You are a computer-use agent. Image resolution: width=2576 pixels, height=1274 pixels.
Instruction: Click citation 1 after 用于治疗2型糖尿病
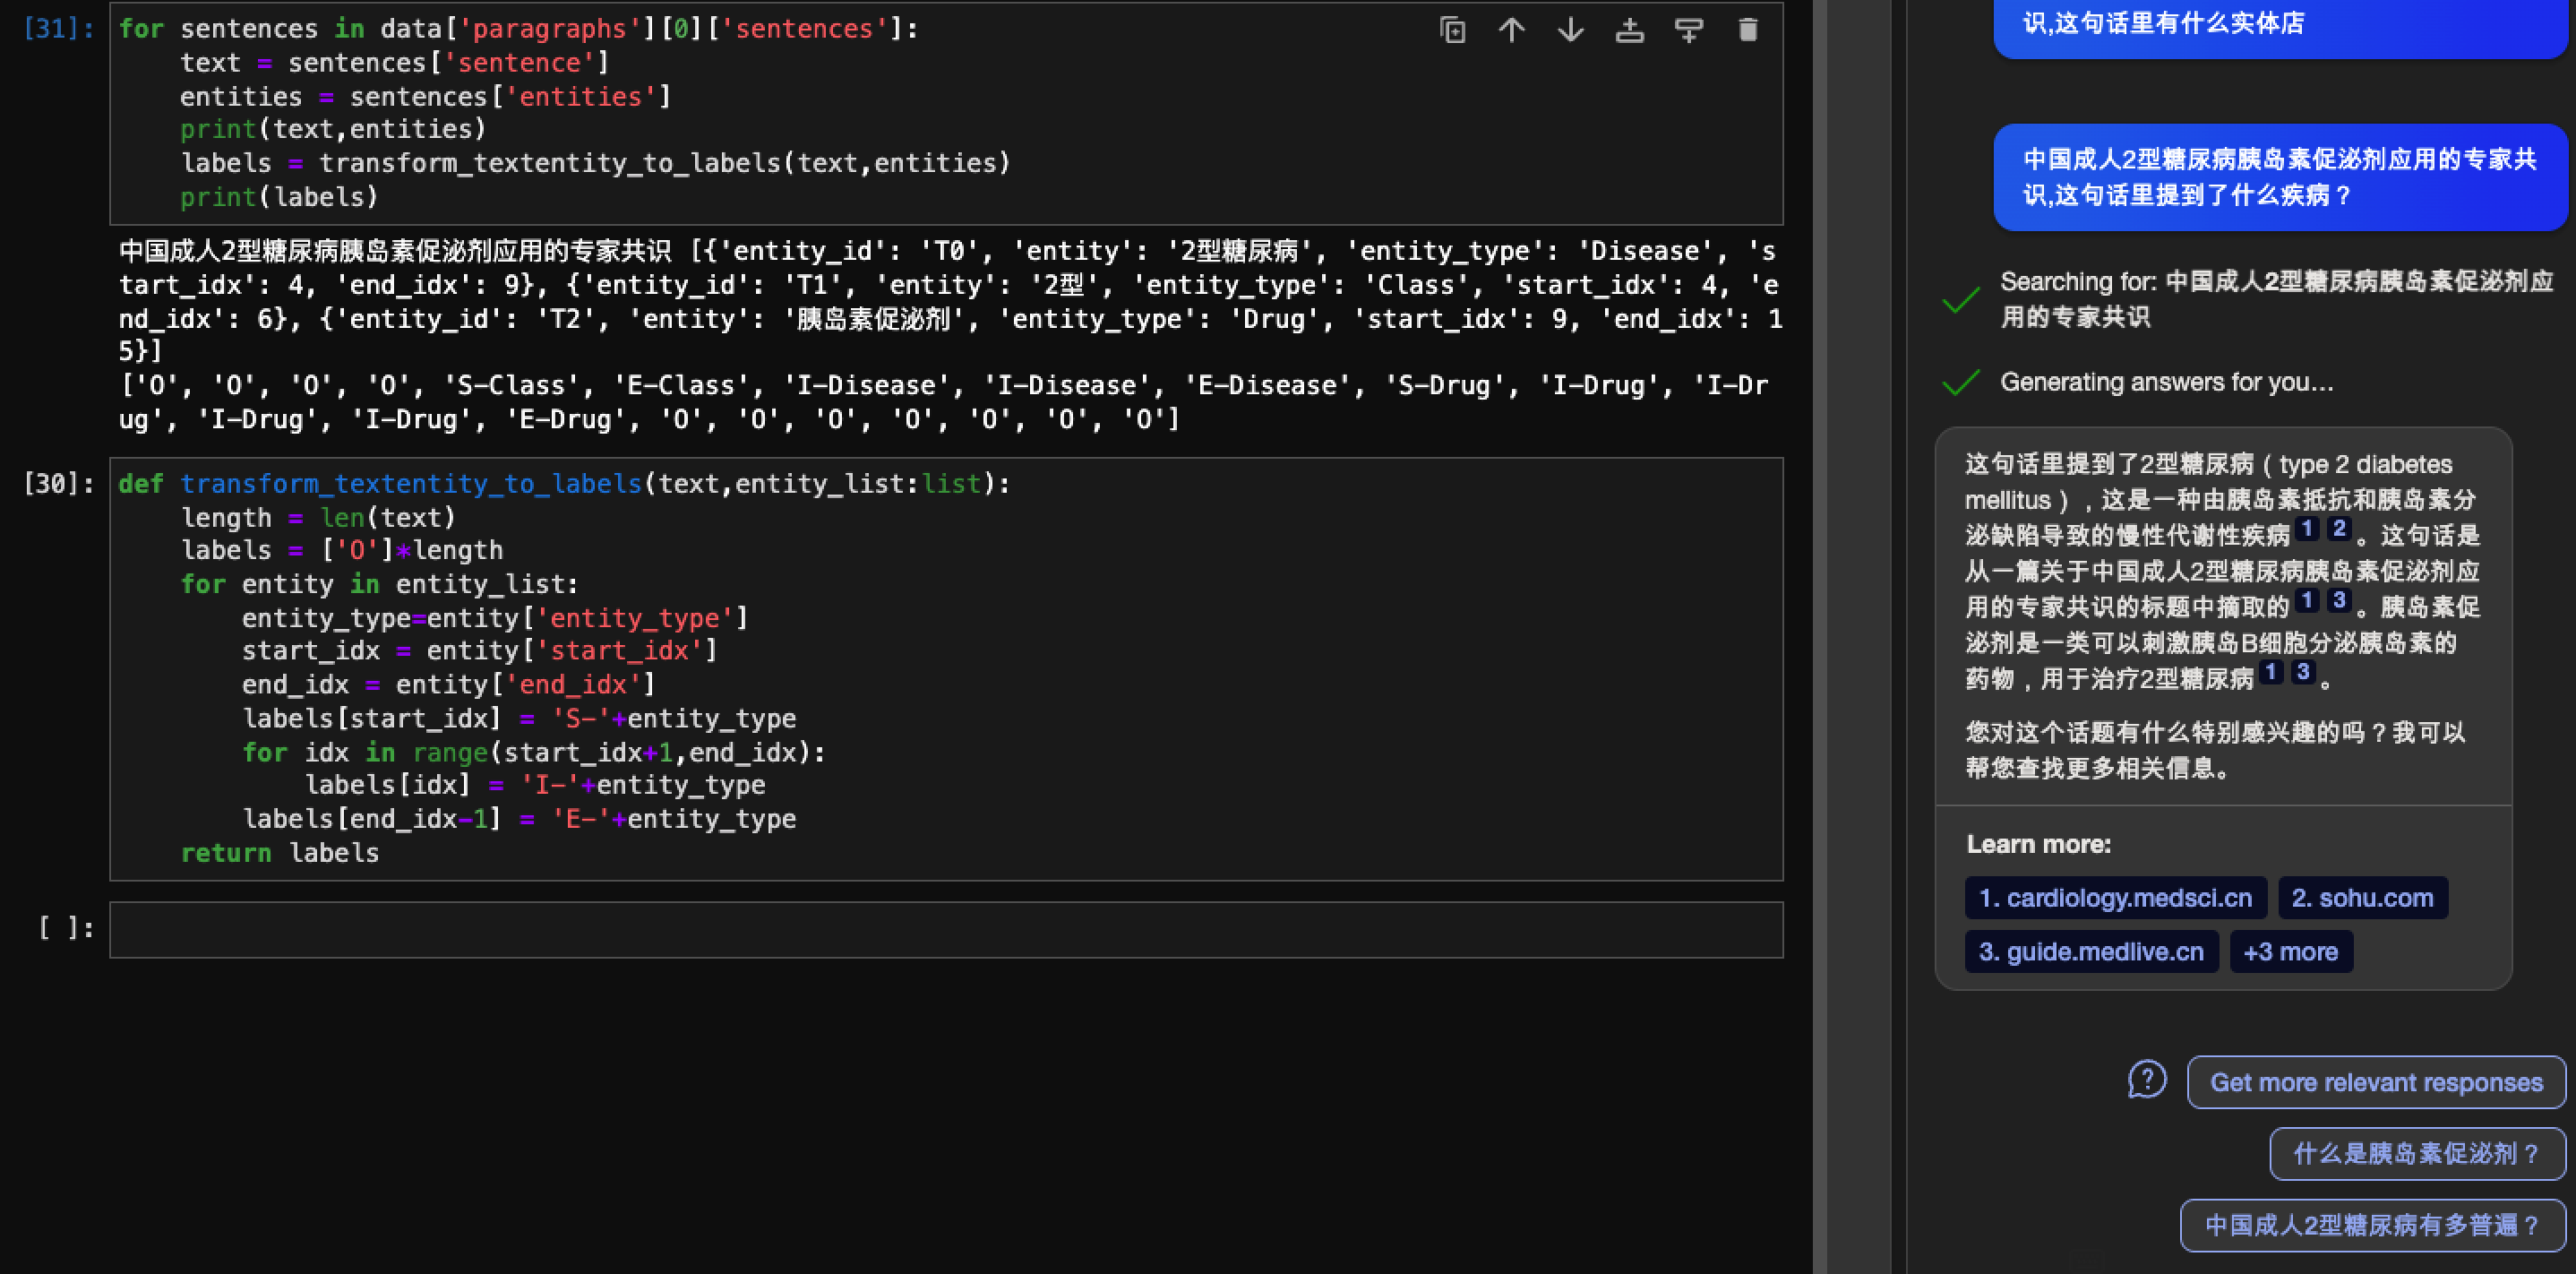[x=2271, y=672]
